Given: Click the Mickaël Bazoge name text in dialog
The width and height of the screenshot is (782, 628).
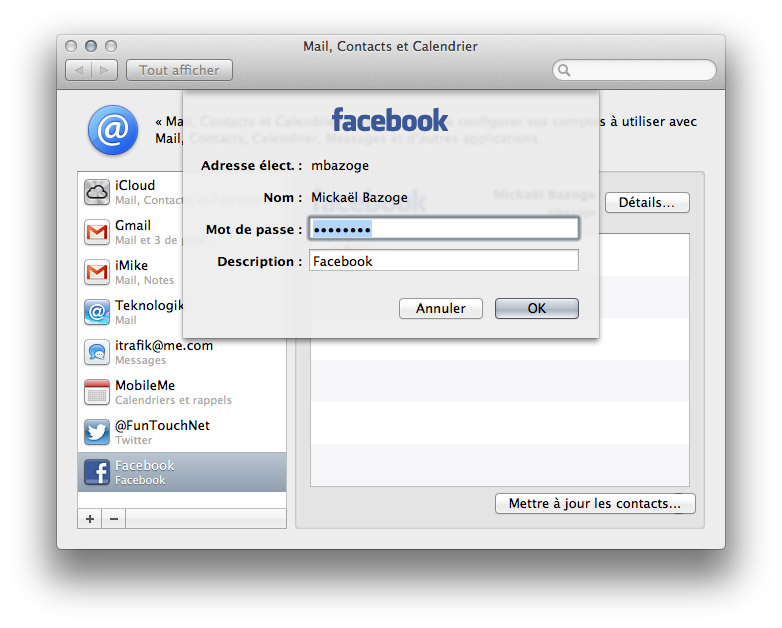Looking at the screenshot, I should (359, 198).
